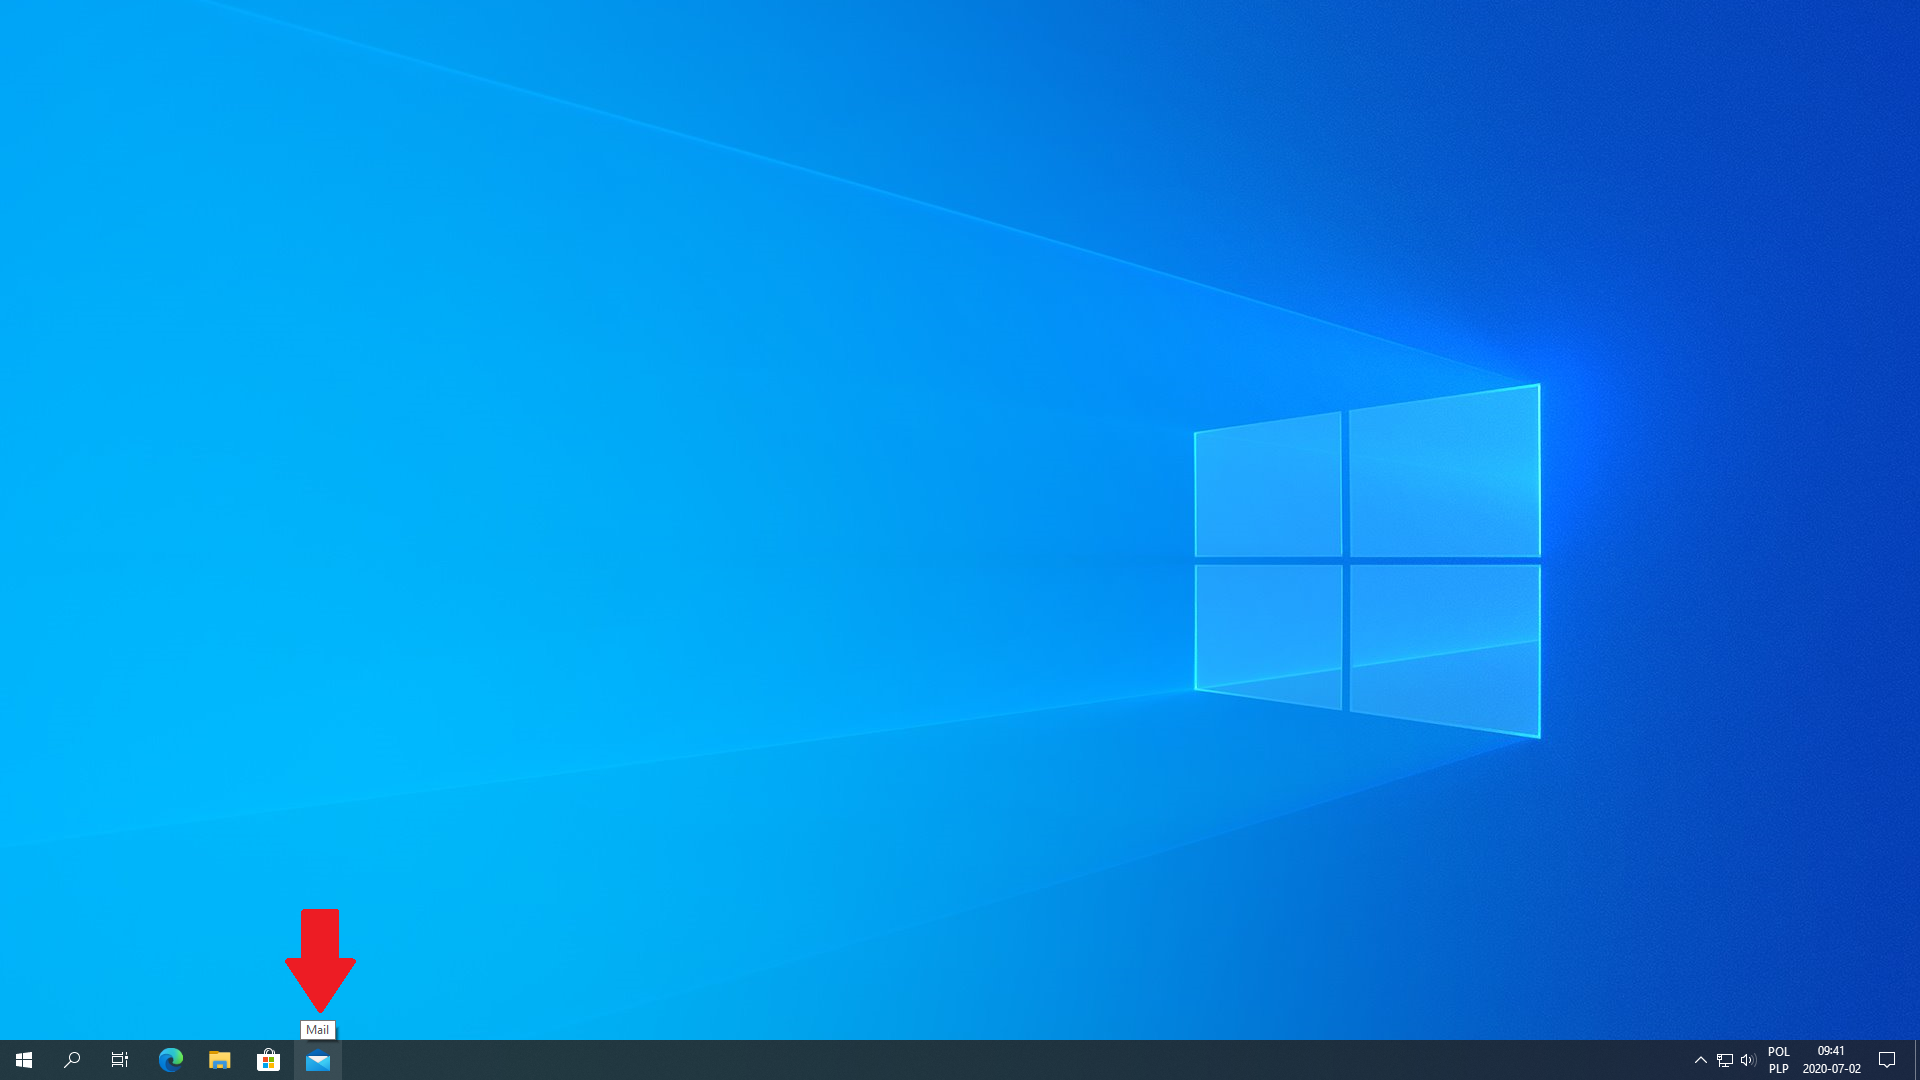
Task: Launch Microsoft Store from the taskbar
Action: (268, 1060)
